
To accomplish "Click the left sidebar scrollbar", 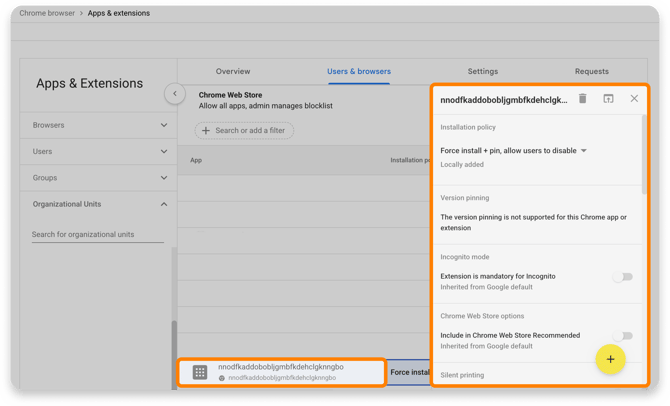I will point(174,355).
